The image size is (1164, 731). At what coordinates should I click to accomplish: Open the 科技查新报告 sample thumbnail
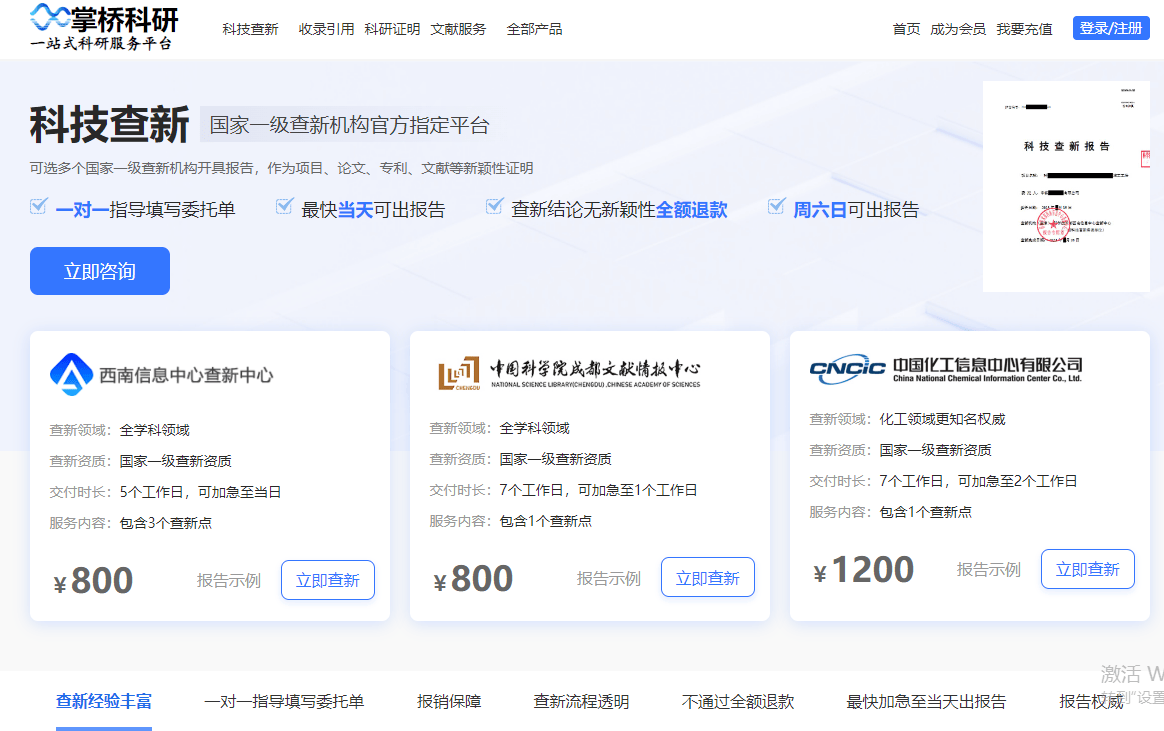click(x=1066, y=186)
